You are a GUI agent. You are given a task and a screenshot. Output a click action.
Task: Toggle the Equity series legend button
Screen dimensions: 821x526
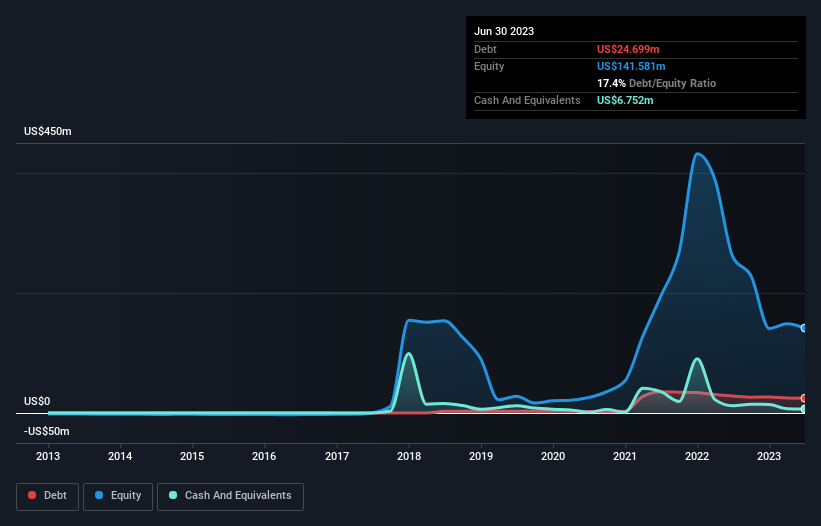tap(118, 496)
